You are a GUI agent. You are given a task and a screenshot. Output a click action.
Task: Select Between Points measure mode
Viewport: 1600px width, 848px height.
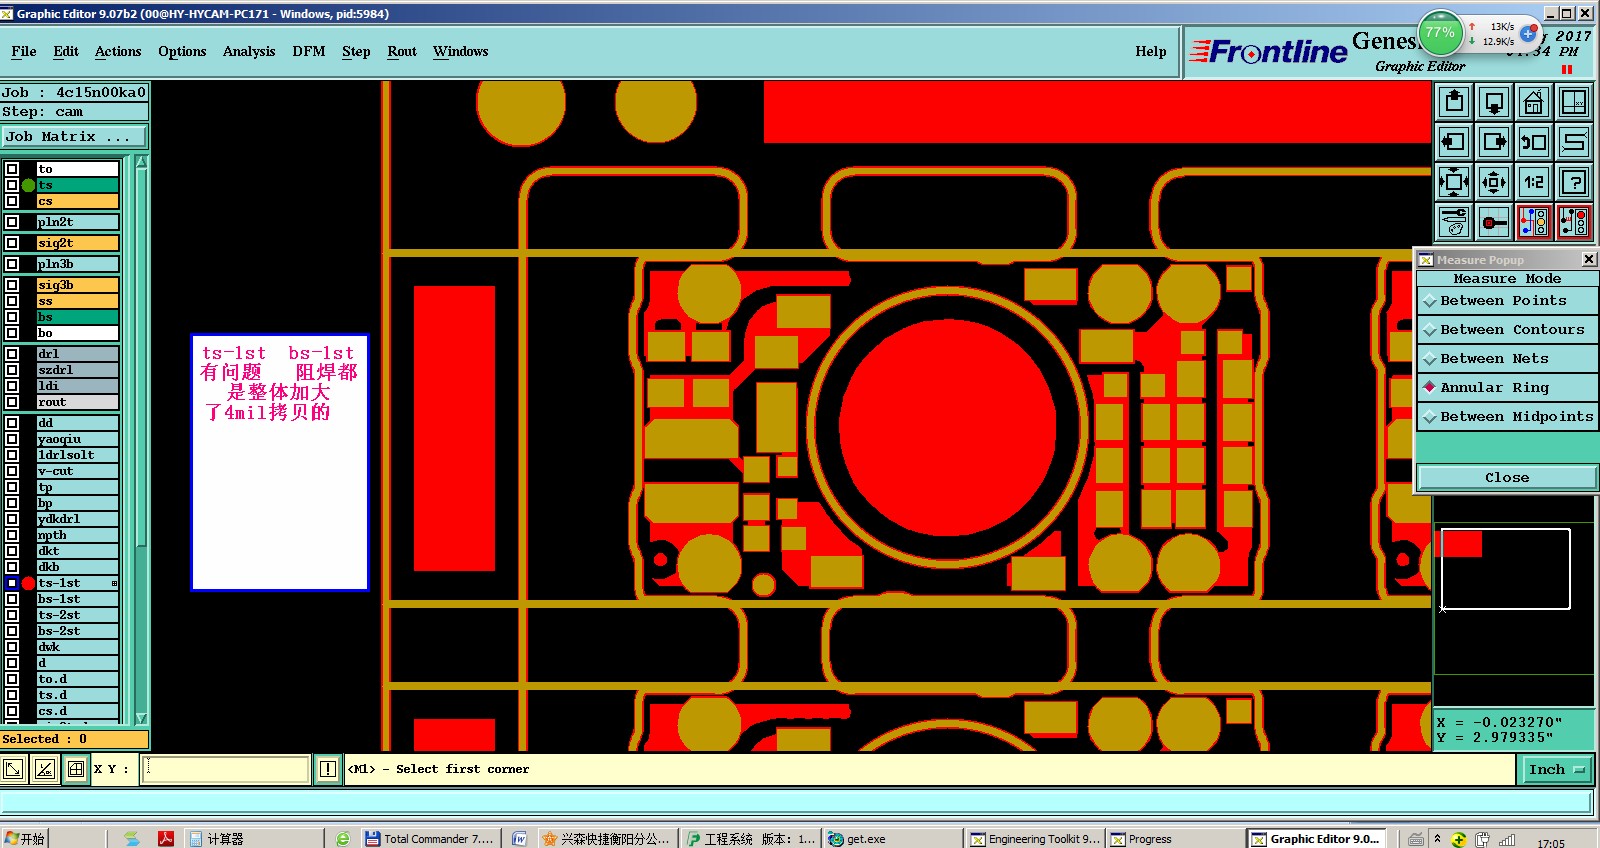click(x=1507, y=301)
